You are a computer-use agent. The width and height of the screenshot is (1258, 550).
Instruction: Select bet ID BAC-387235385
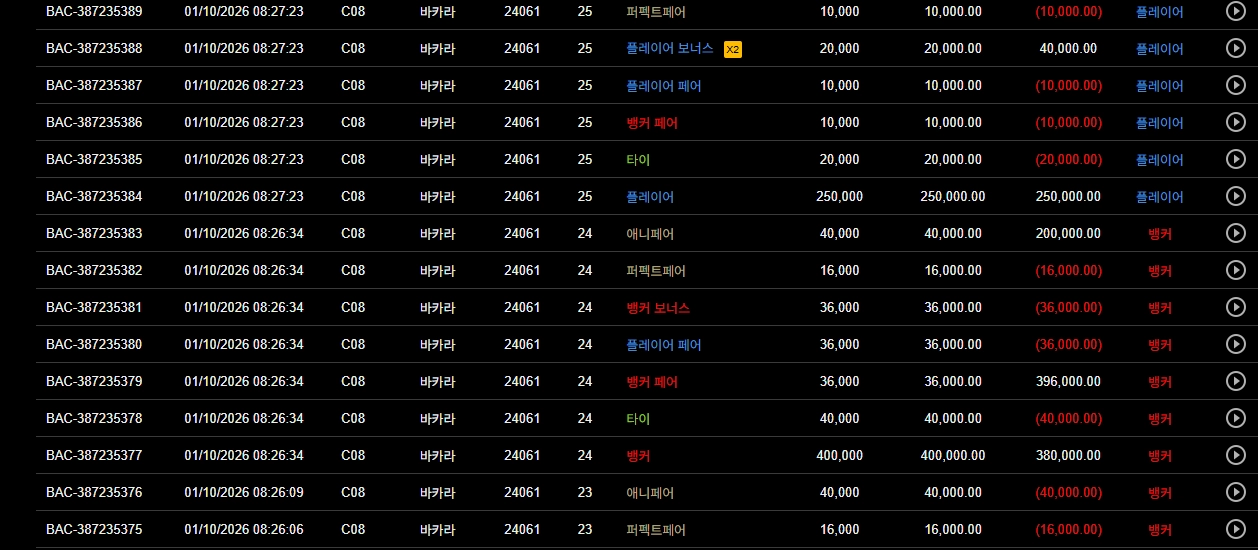(94, 160)
